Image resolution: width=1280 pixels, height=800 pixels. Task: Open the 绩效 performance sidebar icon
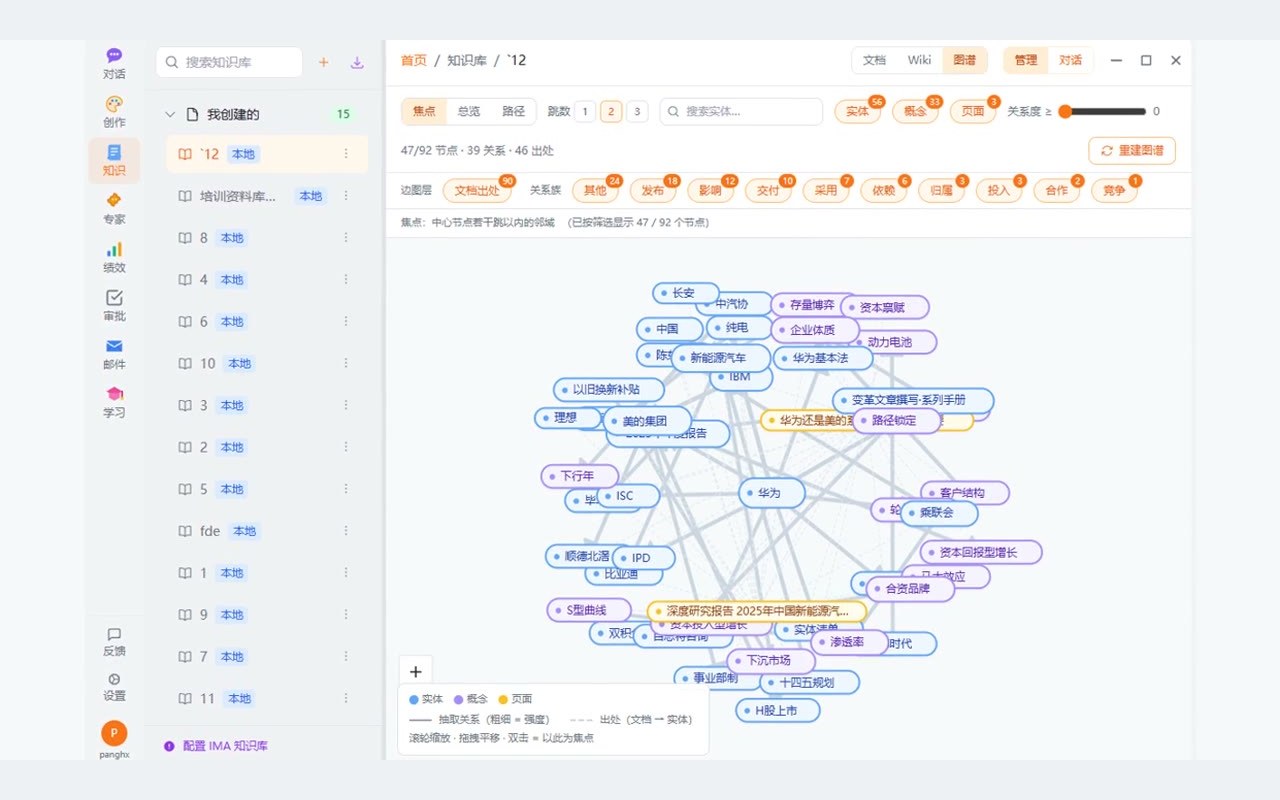114,257
